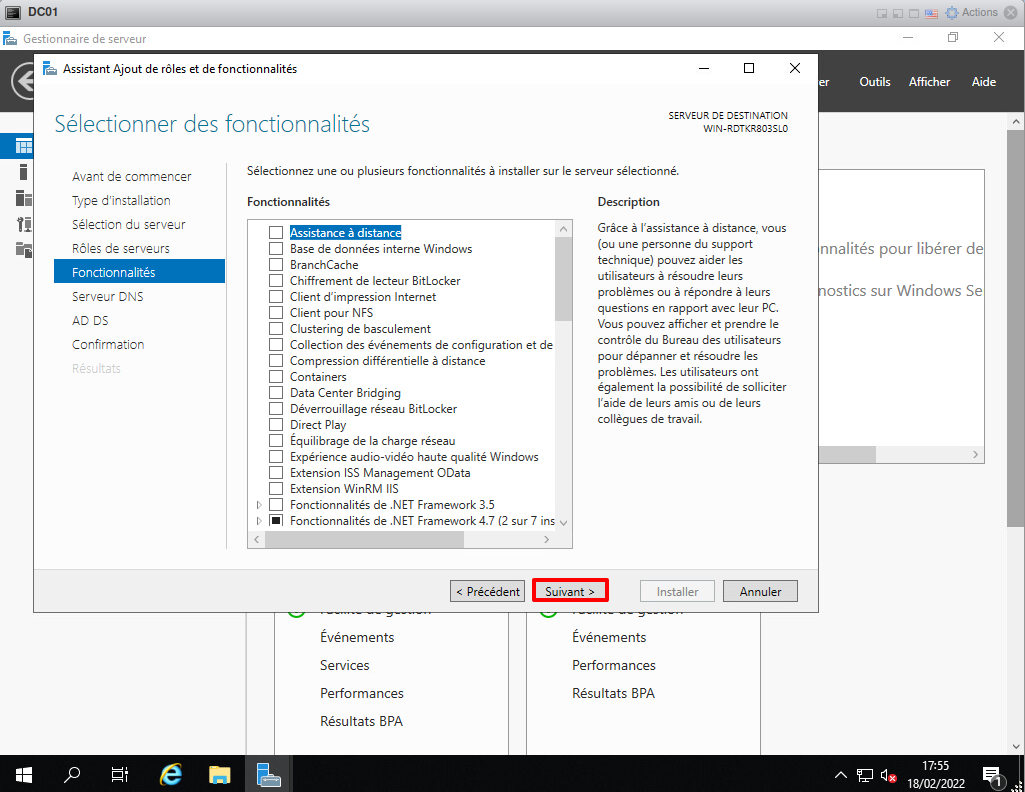The height and width of the screenshot is (792, 1025).
Task: Check the Assistance à distance checkbox
Action: tap(276, 233)
